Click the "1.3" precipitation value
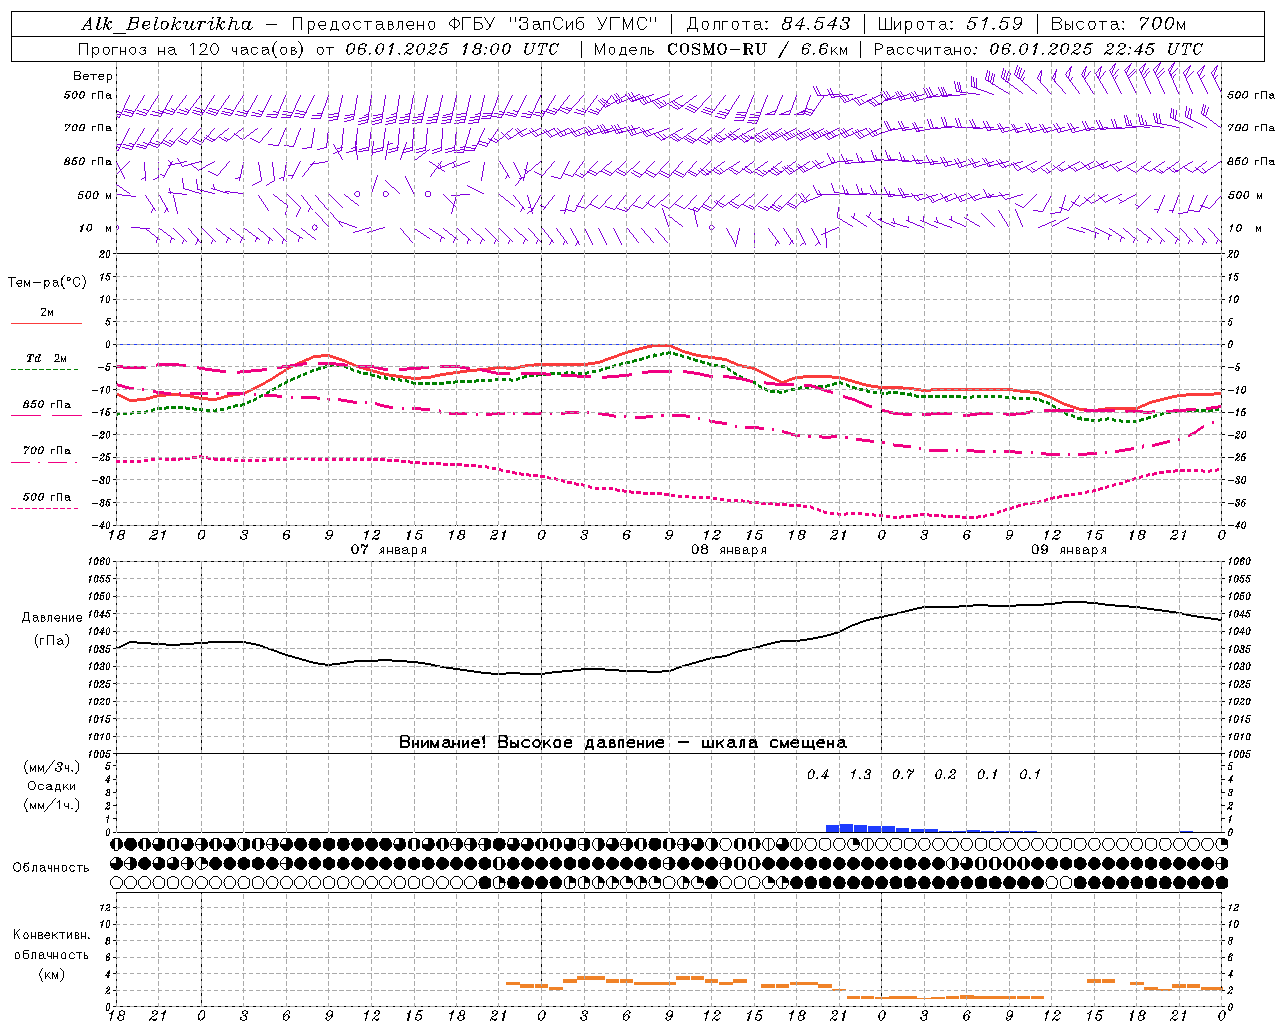The image size is (1280, 1024). click(x=860, y=775)
